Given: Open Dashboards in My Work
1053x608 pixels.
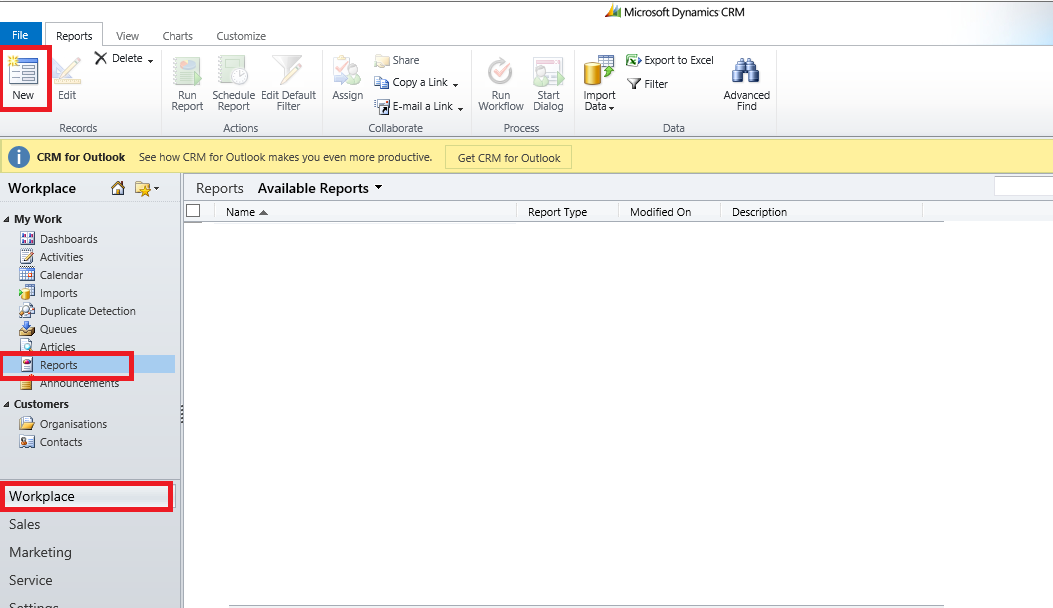Looking at the screenshot, I should 68,239.
